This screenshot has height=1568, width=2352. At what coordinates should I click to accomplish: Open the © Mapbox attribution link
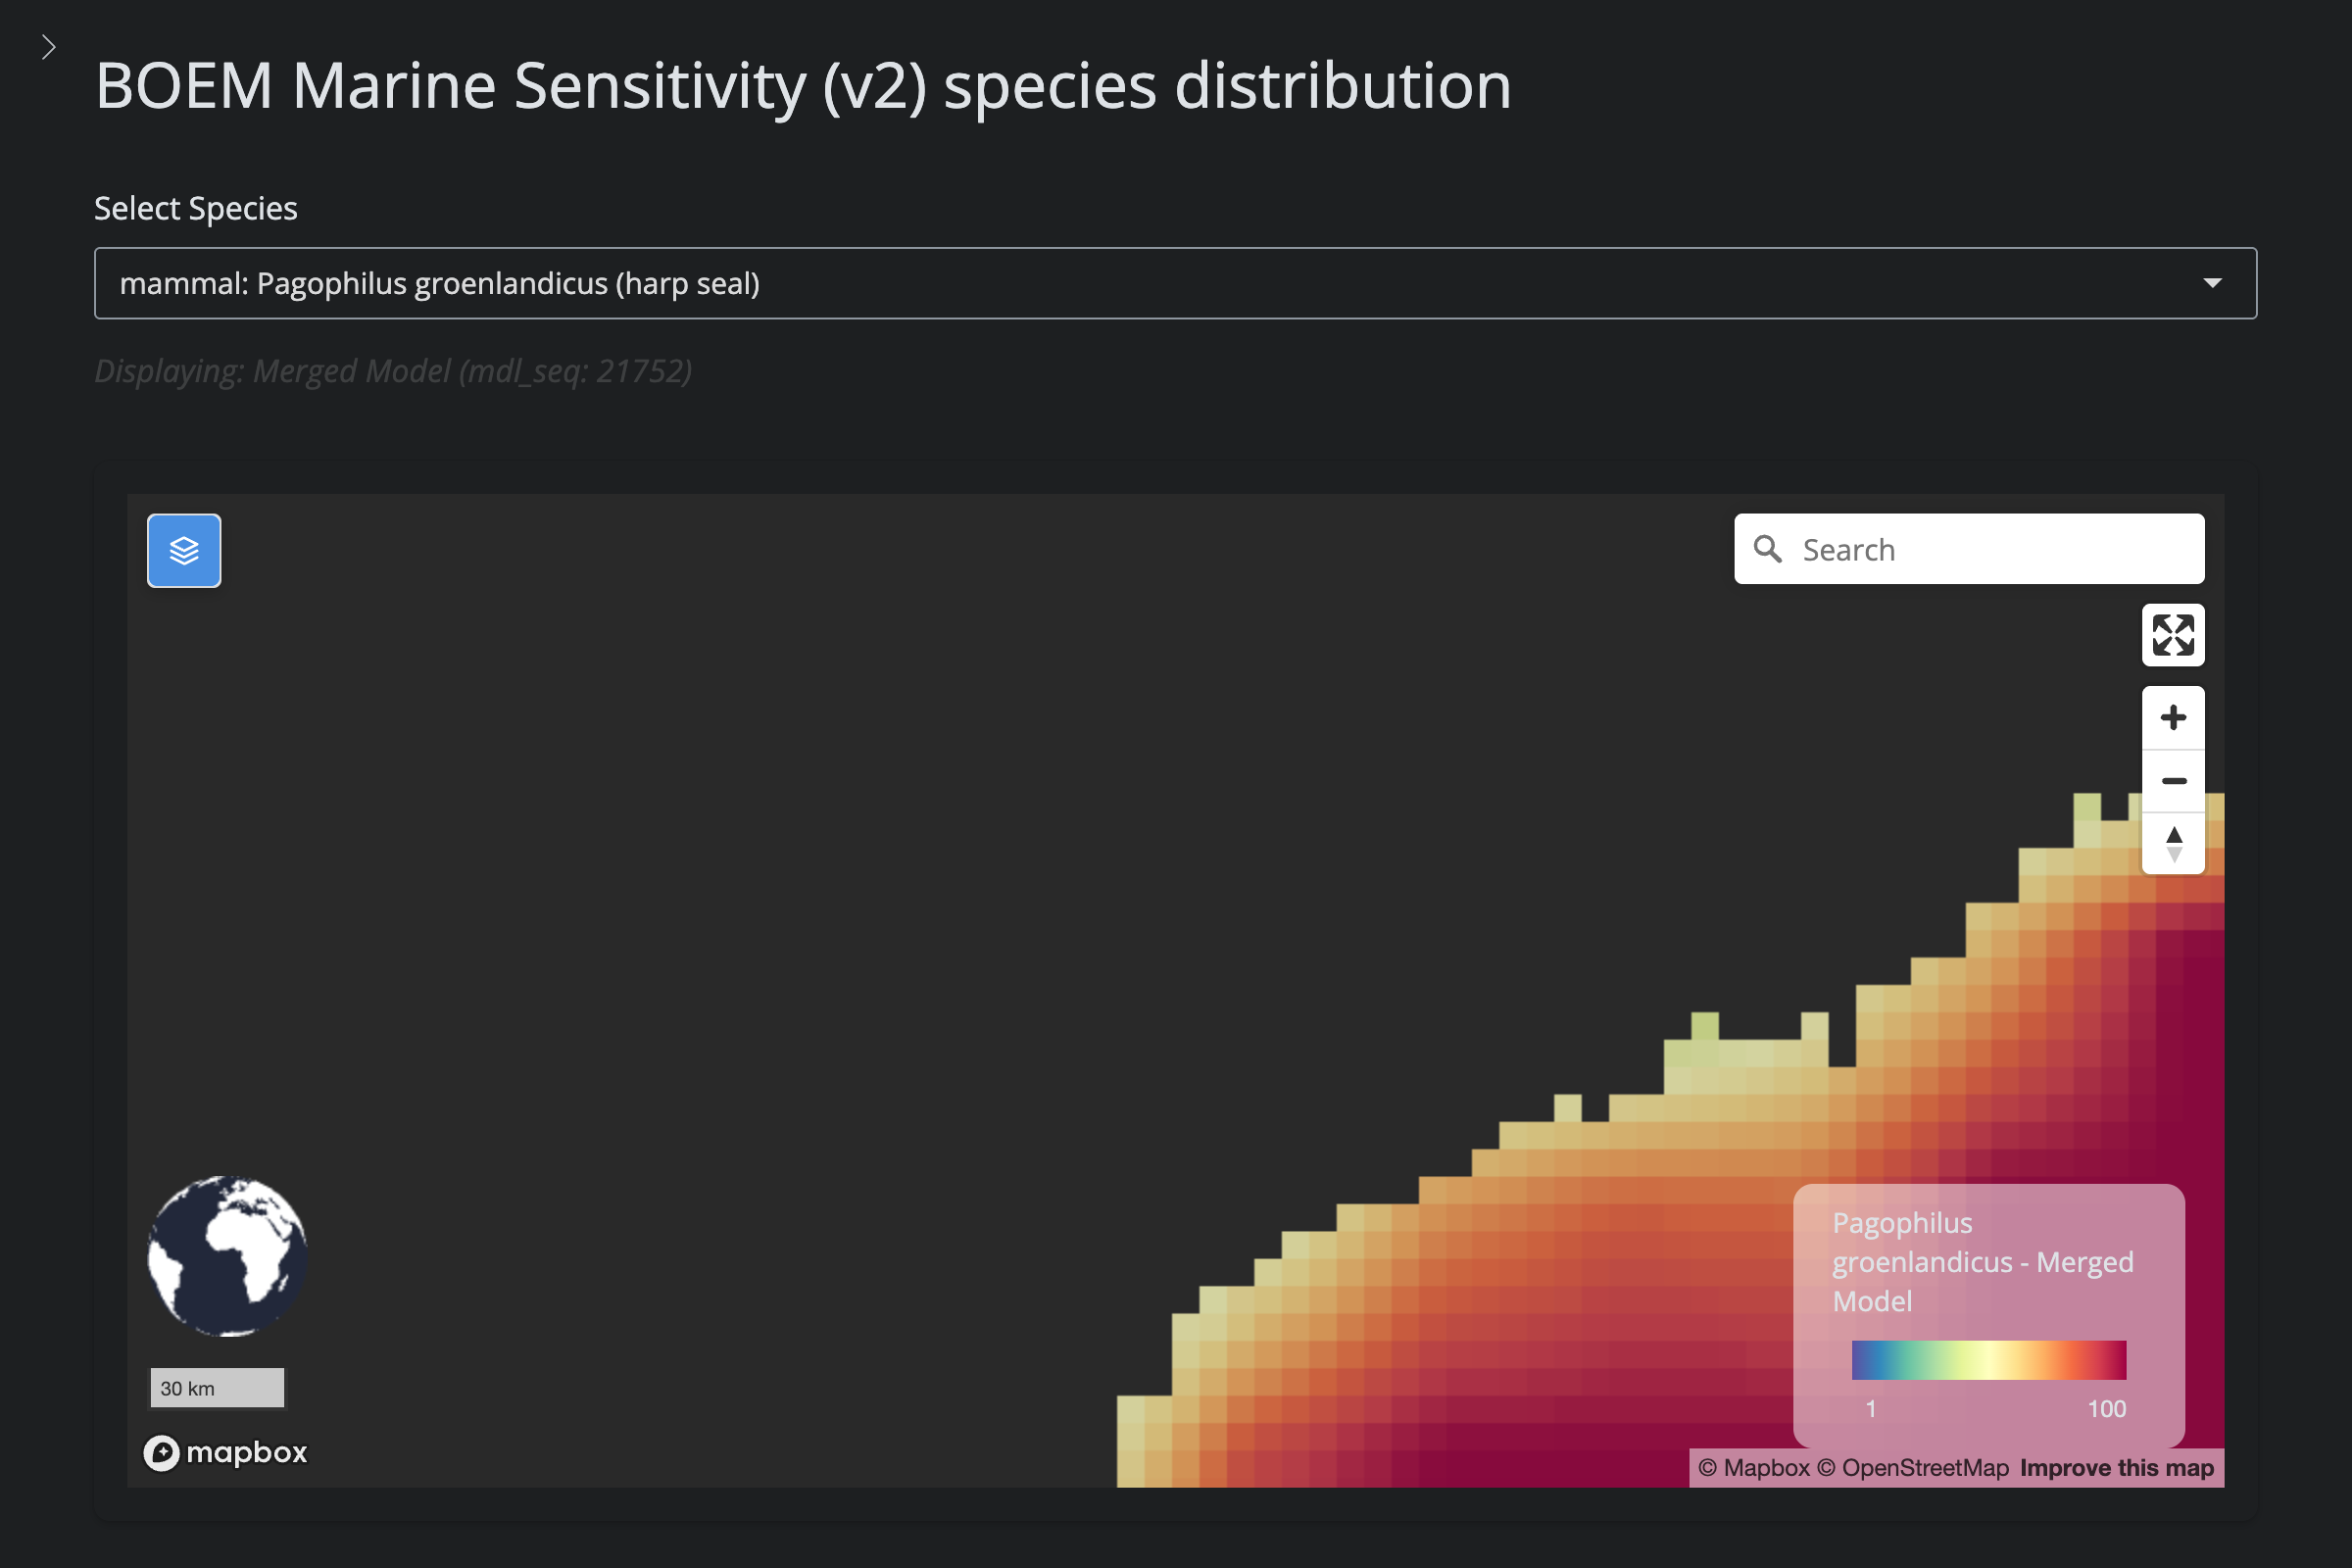point(1753,1467)
